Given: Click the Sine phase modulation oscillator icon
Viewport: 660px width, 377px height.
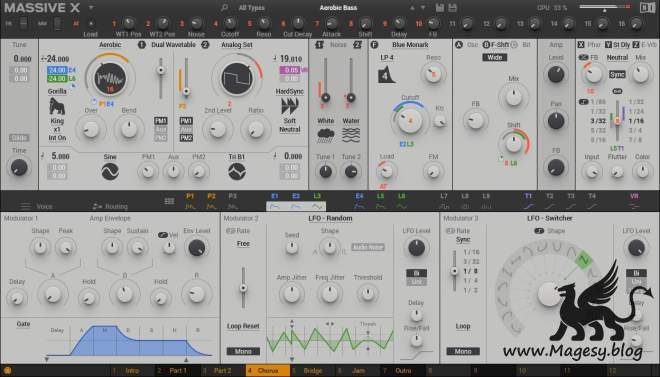Looking at the screenshot, I should coord(110,172).
